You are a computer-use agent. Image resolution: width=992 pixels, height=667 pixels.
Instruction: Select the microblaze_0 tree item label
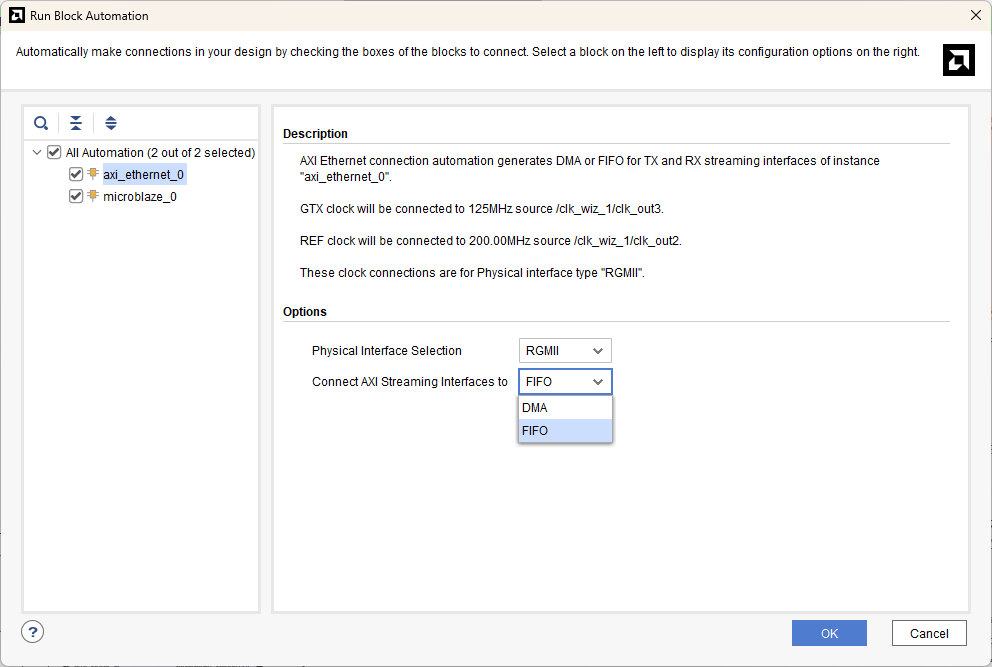(x=140, y=197)
